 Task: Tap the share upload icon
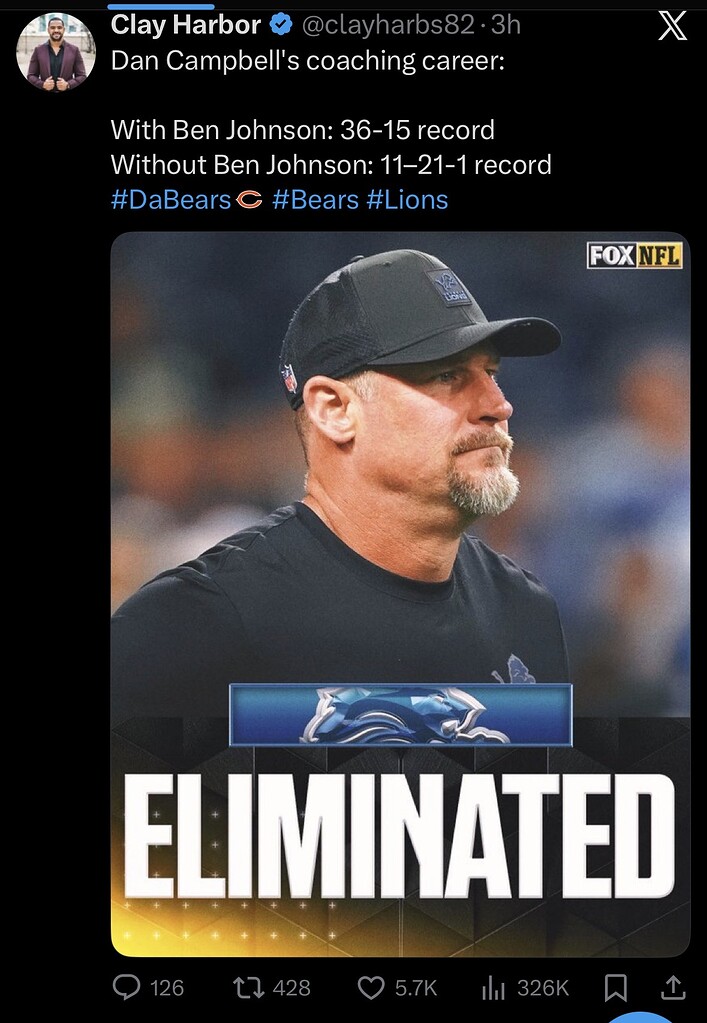(673, 988)
